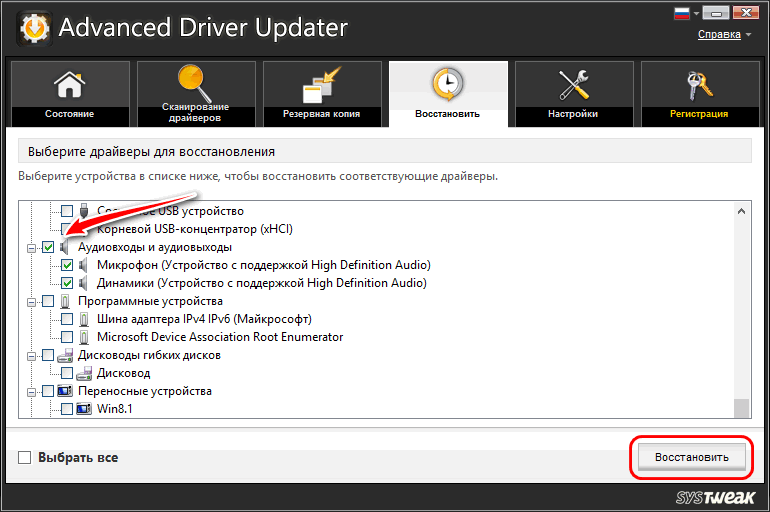This screenshot has height=512, width=770.
Task: Open the Сканирование драйверов tab
Action: 196,94
